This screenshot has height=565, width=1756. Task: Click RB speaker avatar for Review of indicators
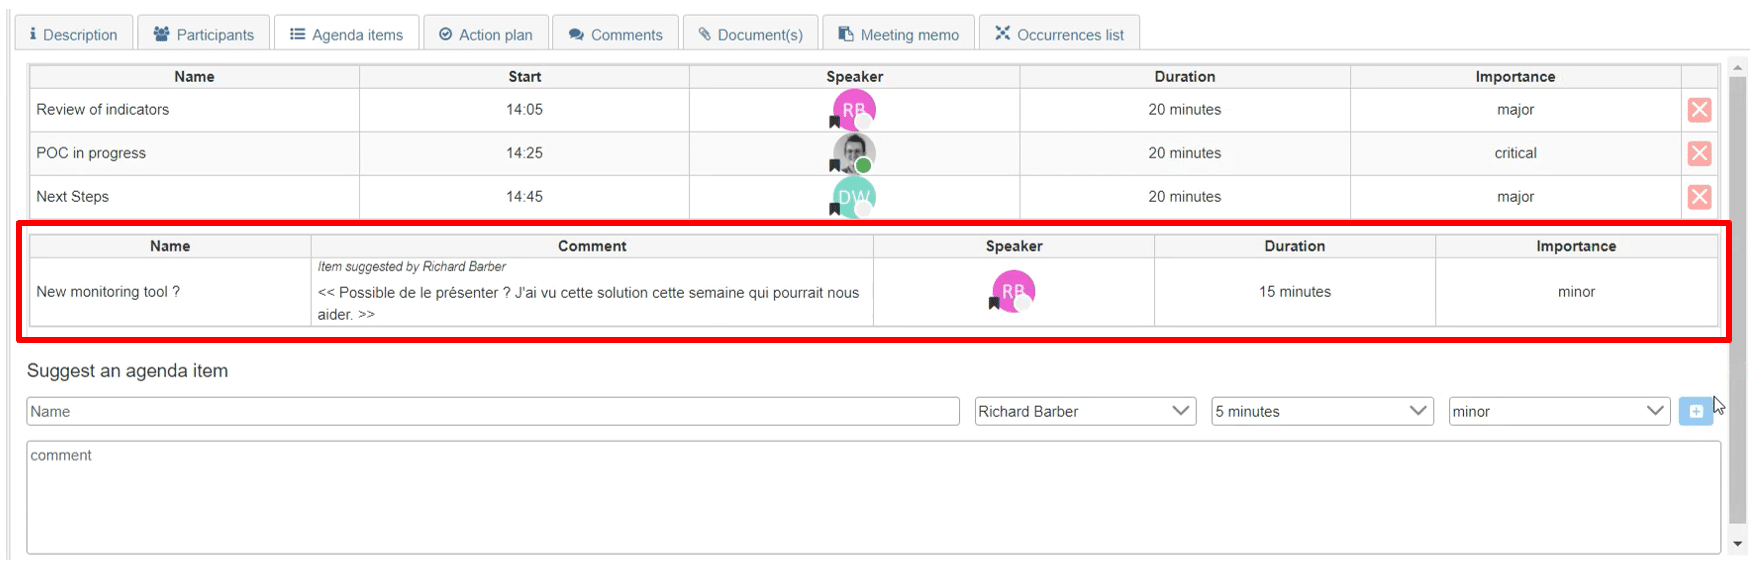(x=854, y=110)
